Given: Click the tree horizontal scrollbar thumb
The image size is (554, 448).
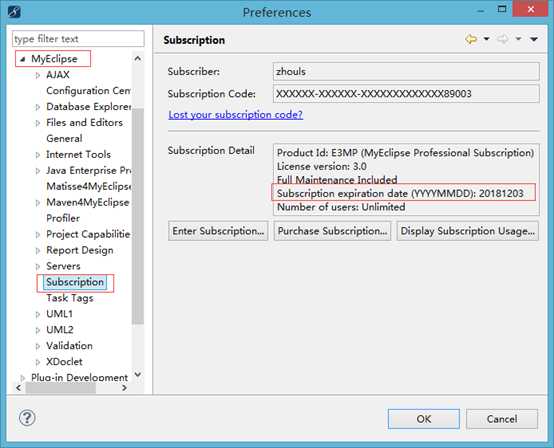Looking at the screenshot, I should coord(61,388).
